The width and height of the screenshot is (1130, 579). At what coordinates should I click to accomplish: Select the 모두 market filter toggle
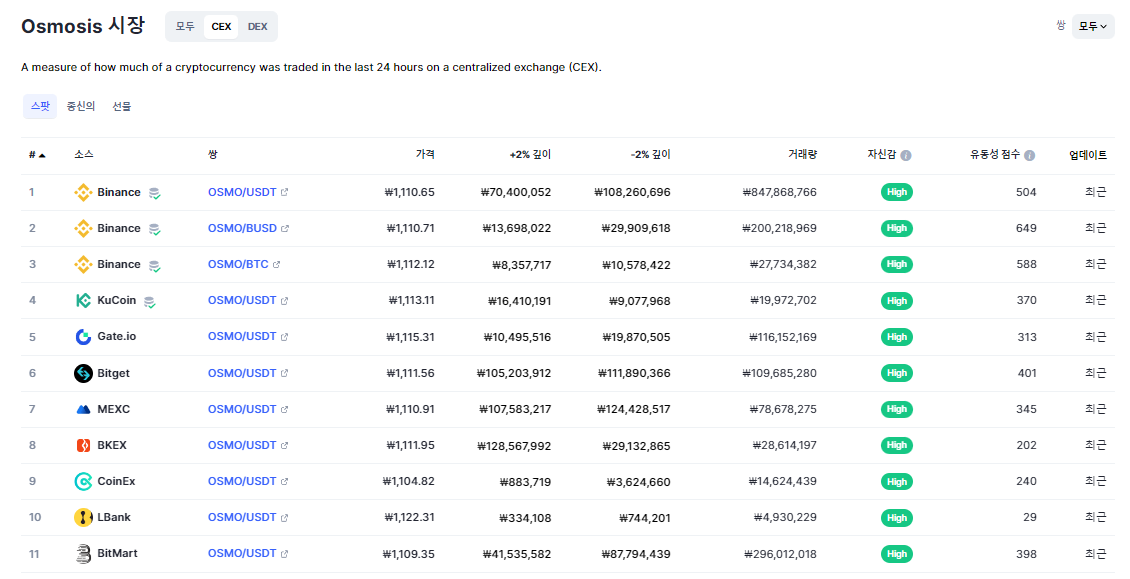coord(185,26)
